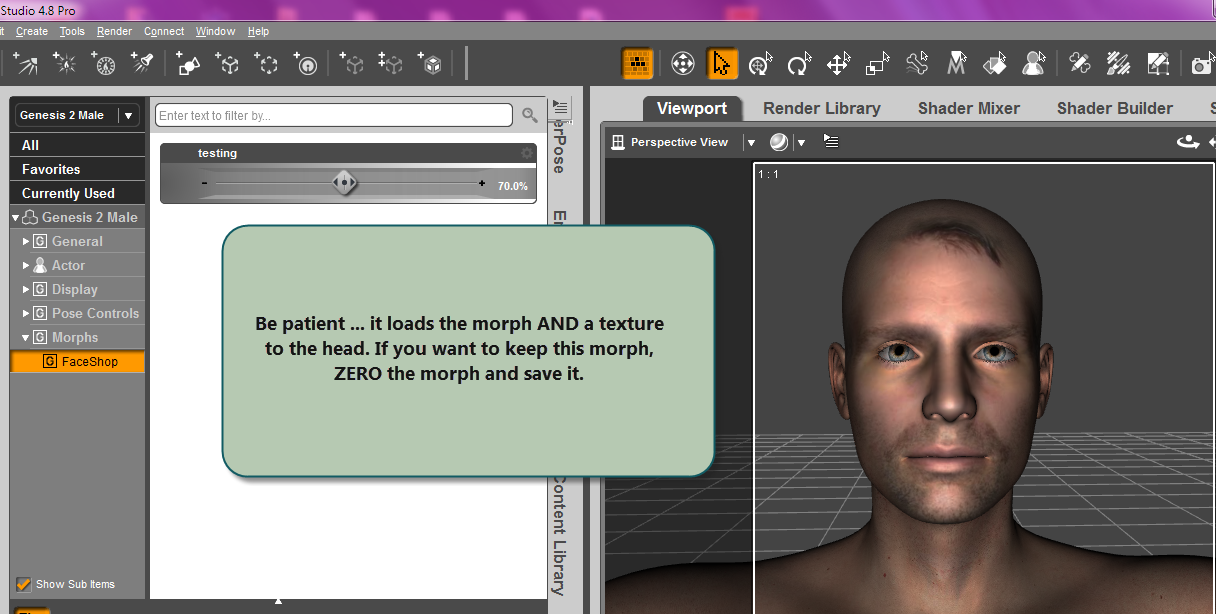Select the Universal manipulator tool
The image size is (1216, 614).
(x=683, y=65)
